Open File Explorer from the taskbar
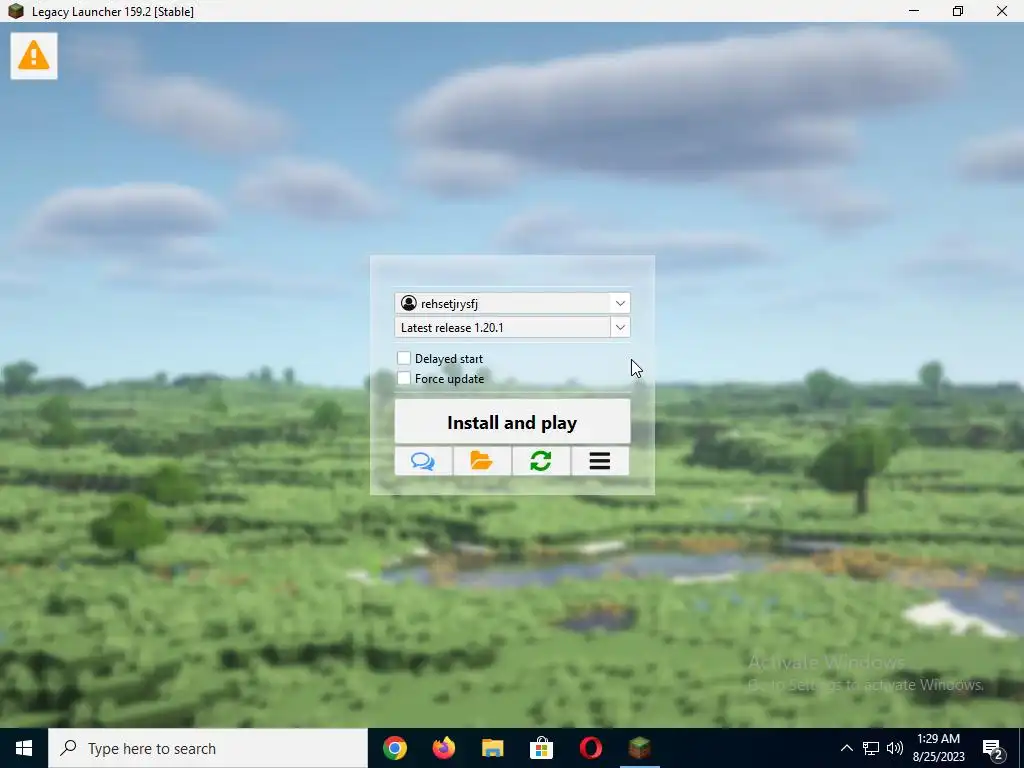 (492, 748)
